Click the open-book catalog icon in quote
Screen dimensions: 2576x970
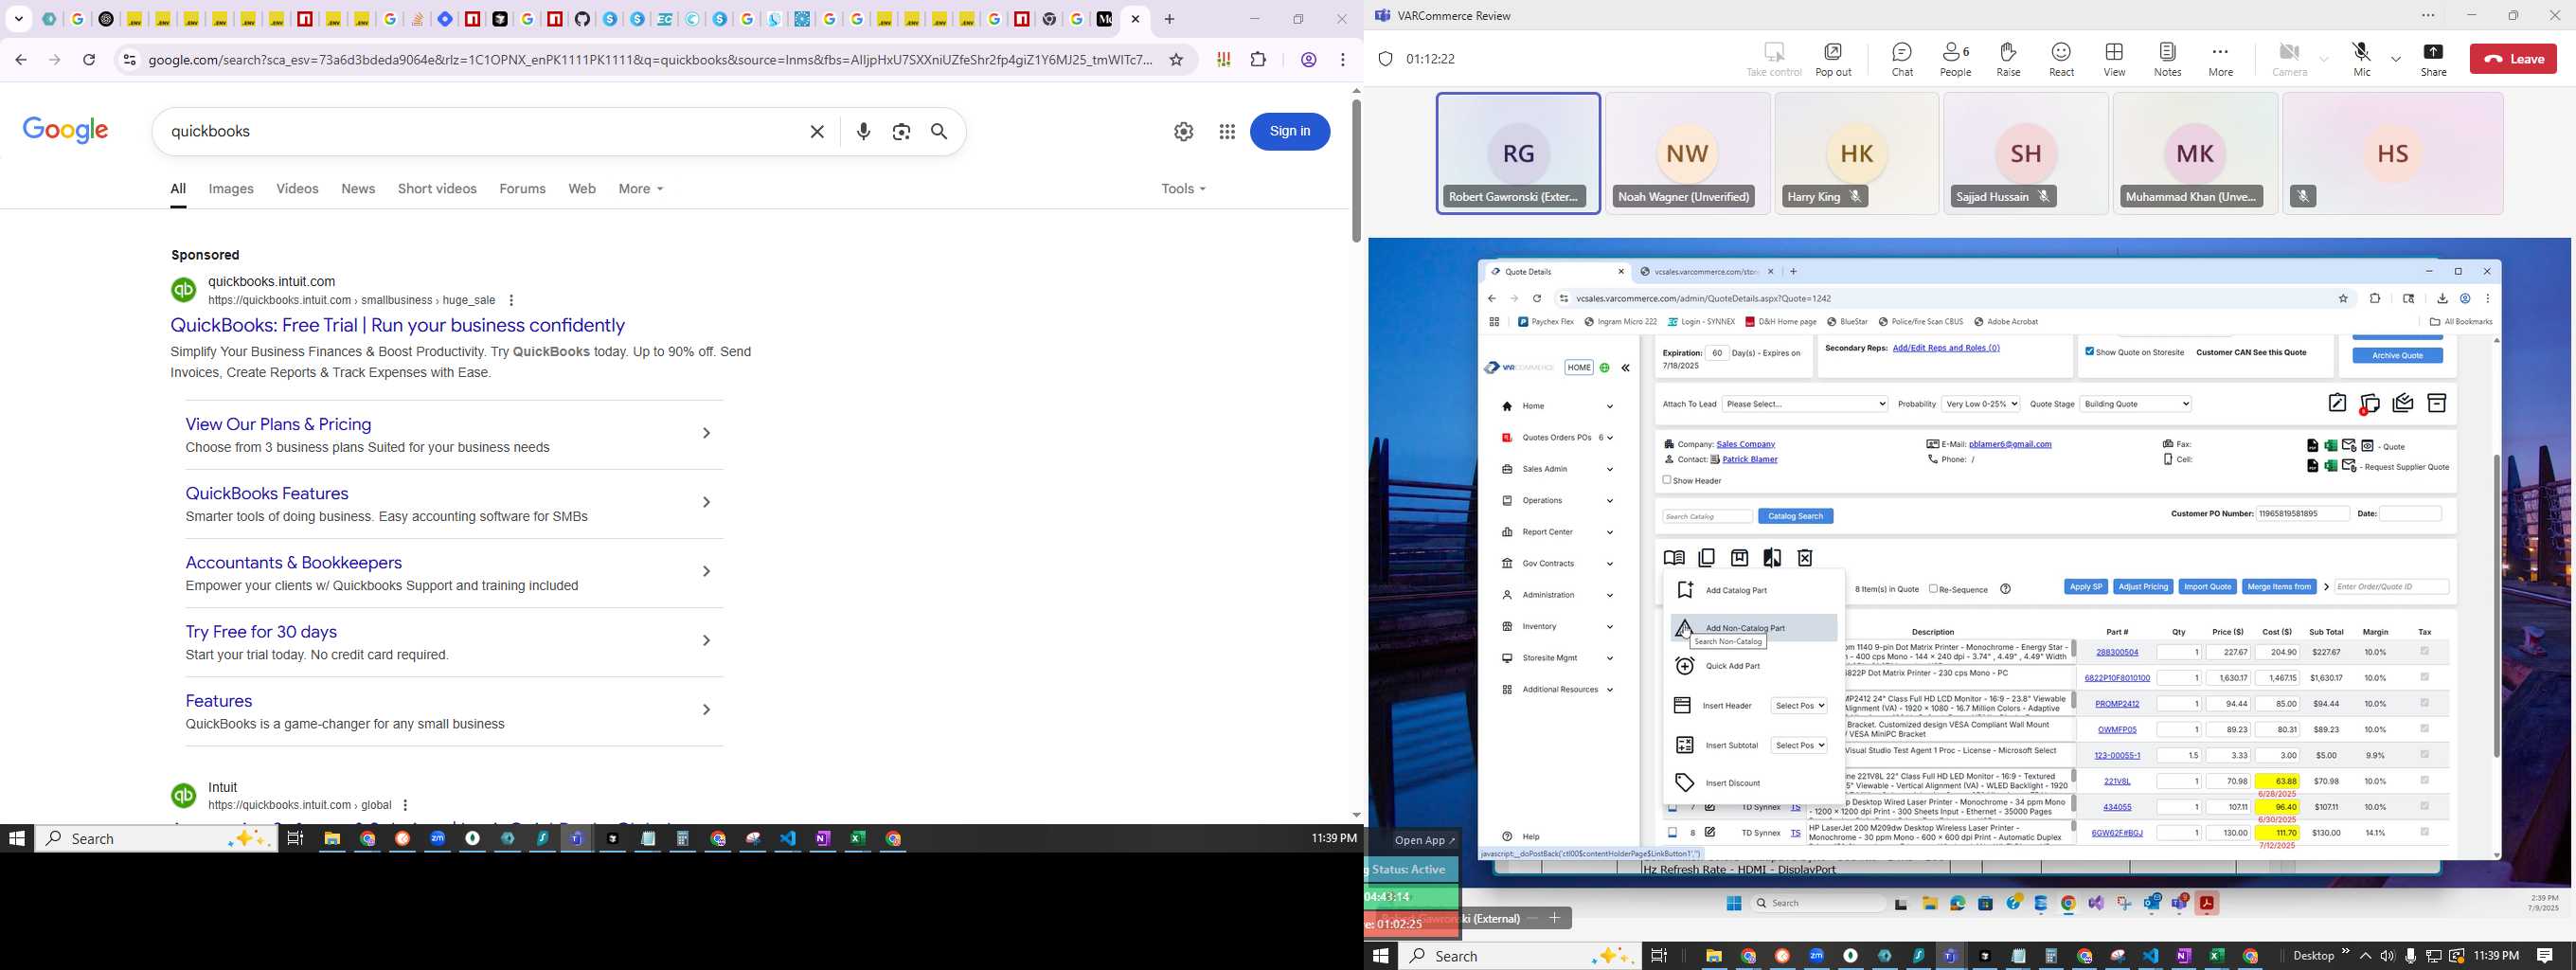1674,558
